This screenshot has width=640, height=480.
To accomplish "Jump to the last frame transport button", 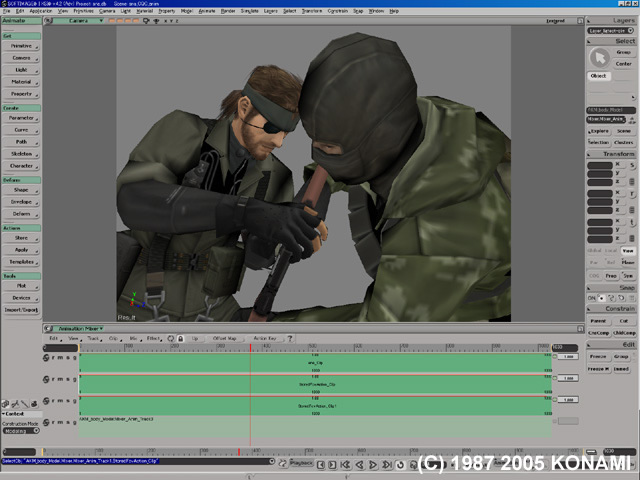I will coord(386,464).
